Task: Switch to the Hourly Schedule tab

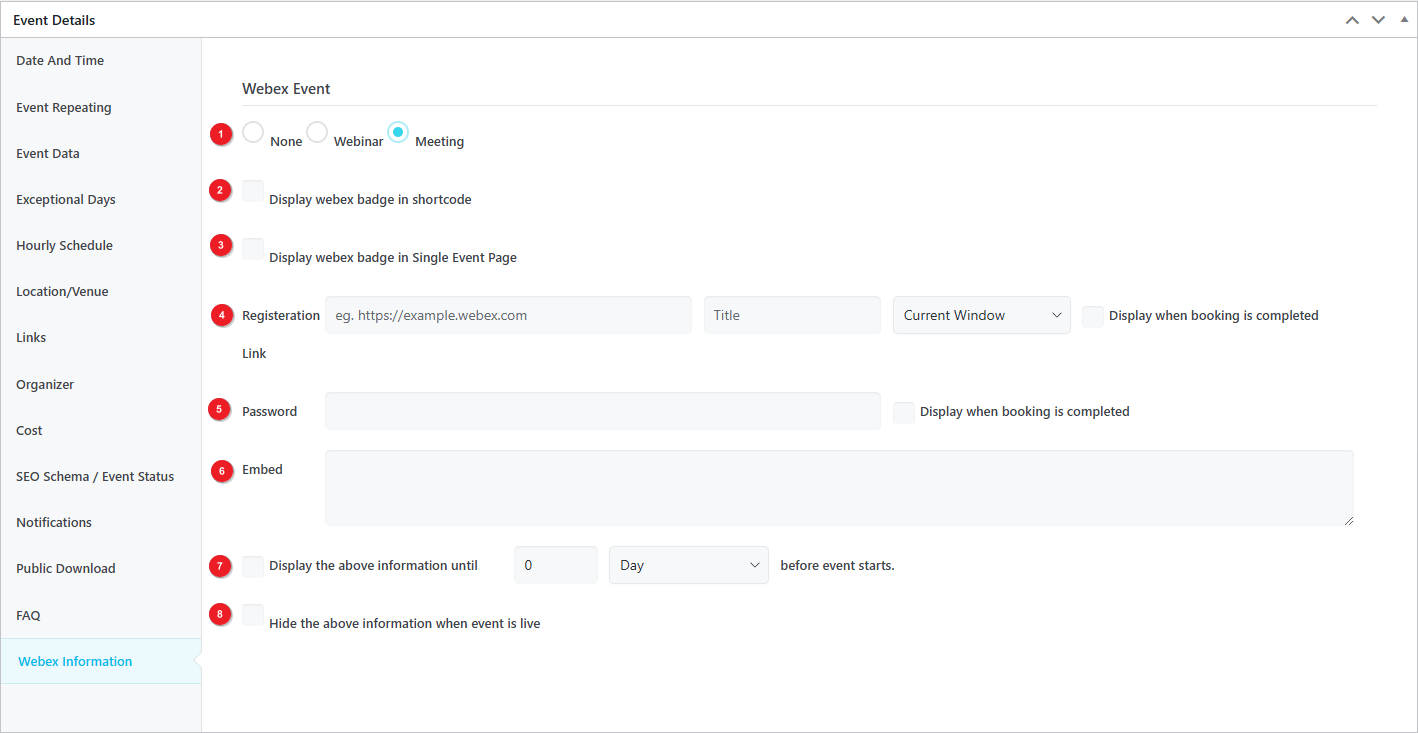Action: [x=64, y=246]
